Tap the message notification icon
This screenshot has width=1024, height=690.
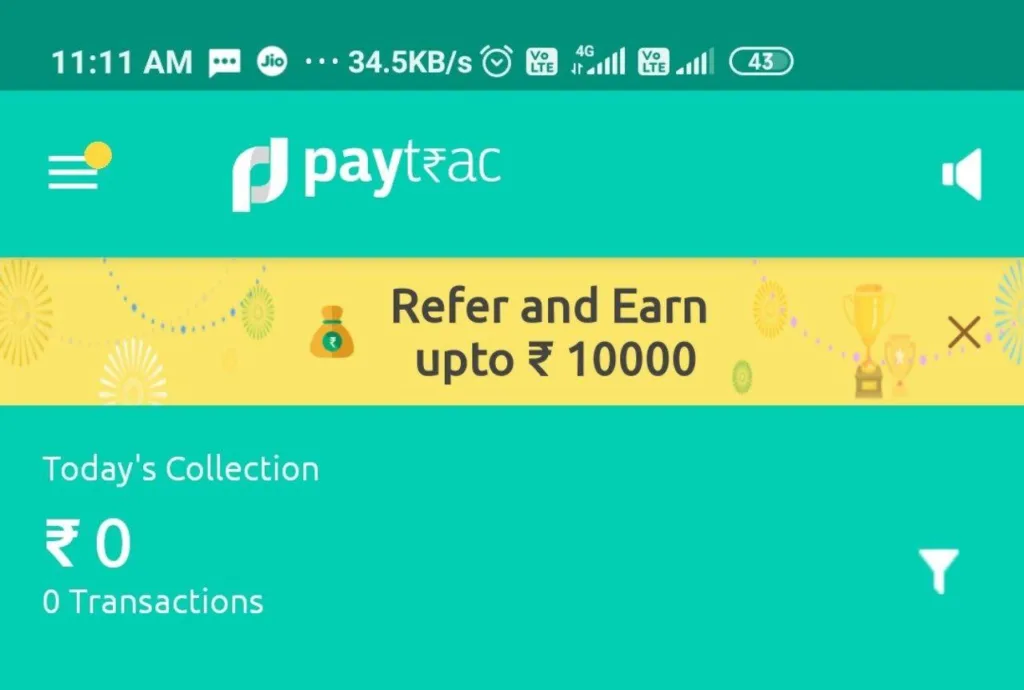point(225,63)
